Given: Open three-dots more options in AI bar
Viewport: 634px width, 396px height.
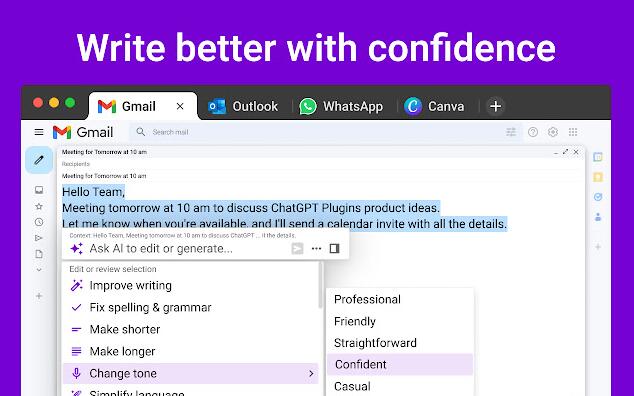Looking at the screenshot, I should 317,248.
